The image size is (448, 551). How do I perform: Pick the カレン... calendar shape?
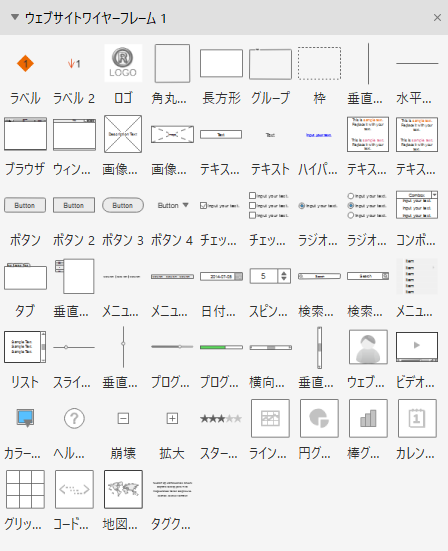tap(417, 418)
